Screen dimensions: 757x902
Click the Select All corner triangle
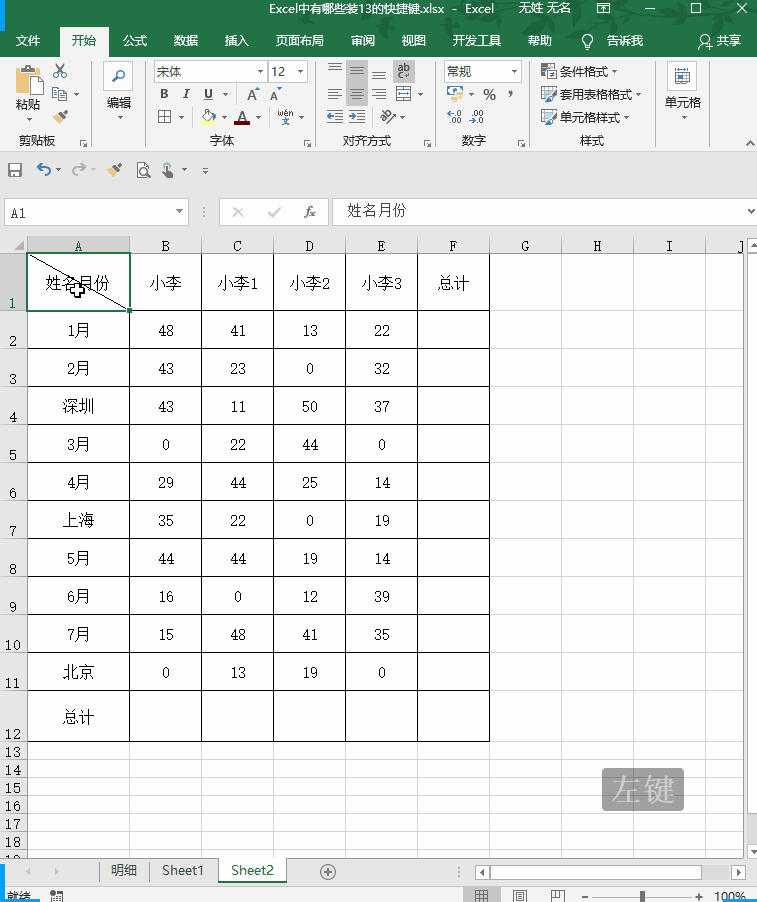coord(18,245)
